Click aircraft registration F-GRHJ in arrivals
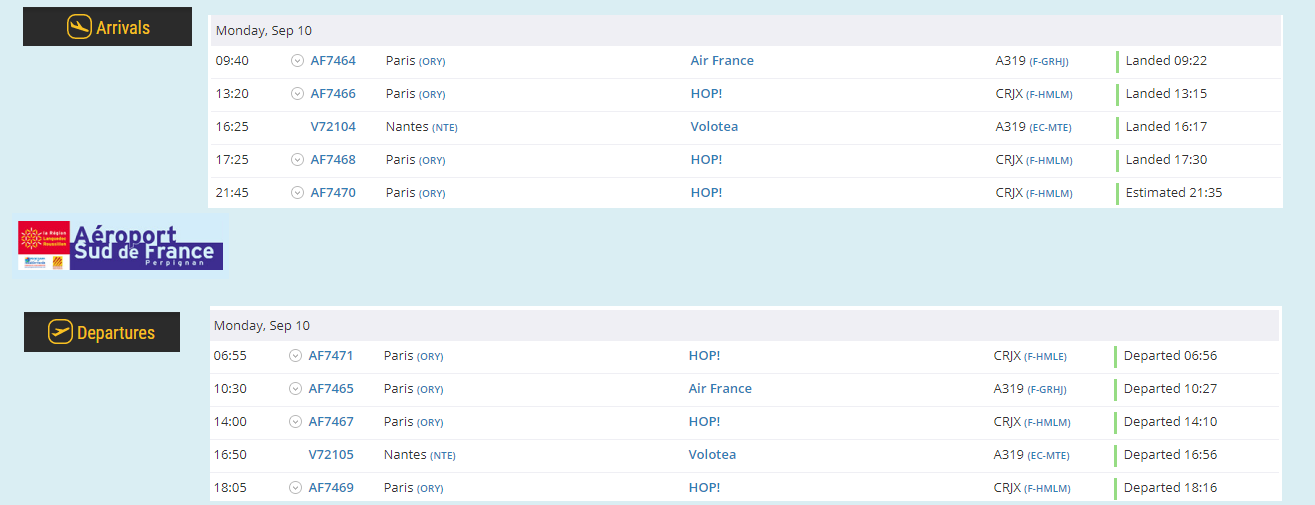1315x505 pixels. click(1049, 62)
